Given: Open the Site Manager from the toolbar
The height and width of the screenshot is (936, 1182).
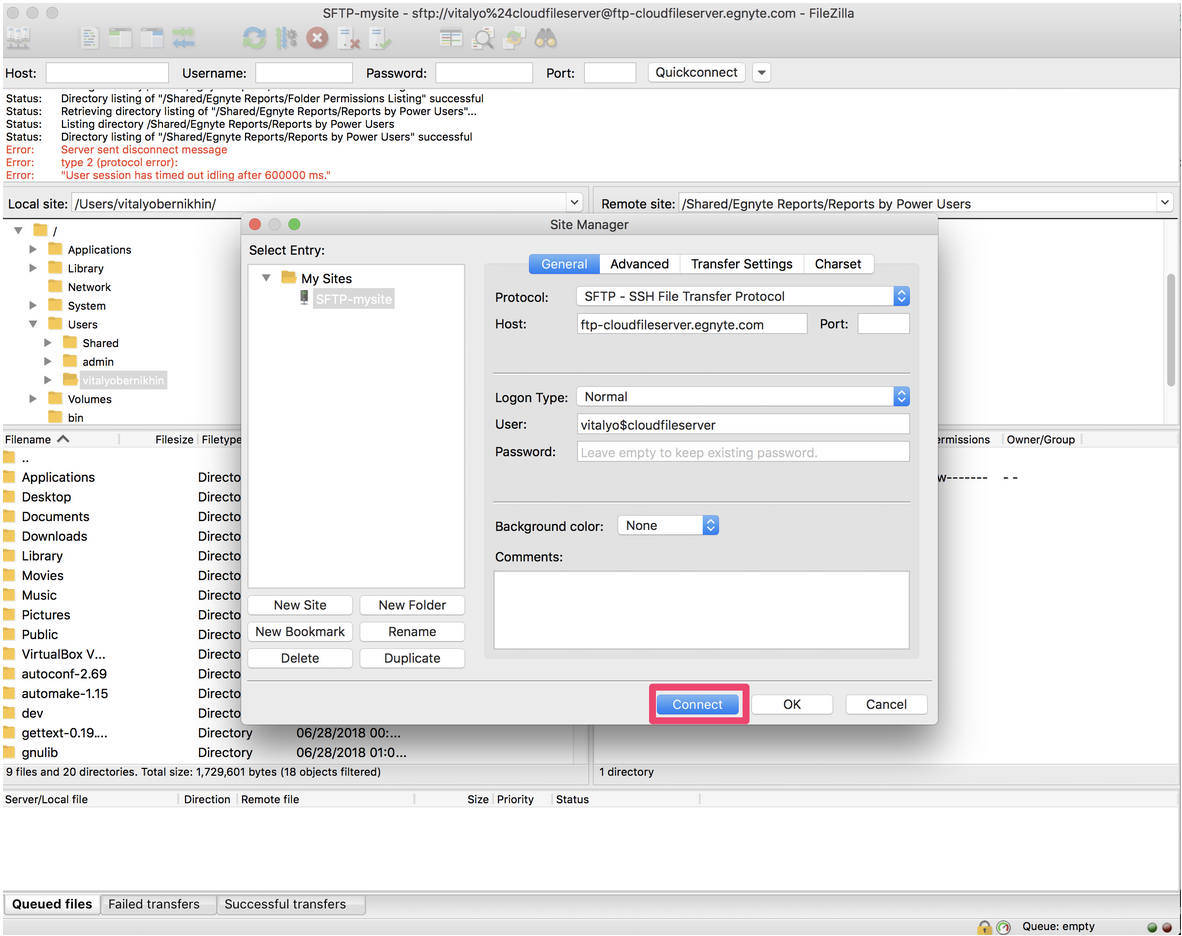Looking at the screenshot, I should (x=18, y=38).
